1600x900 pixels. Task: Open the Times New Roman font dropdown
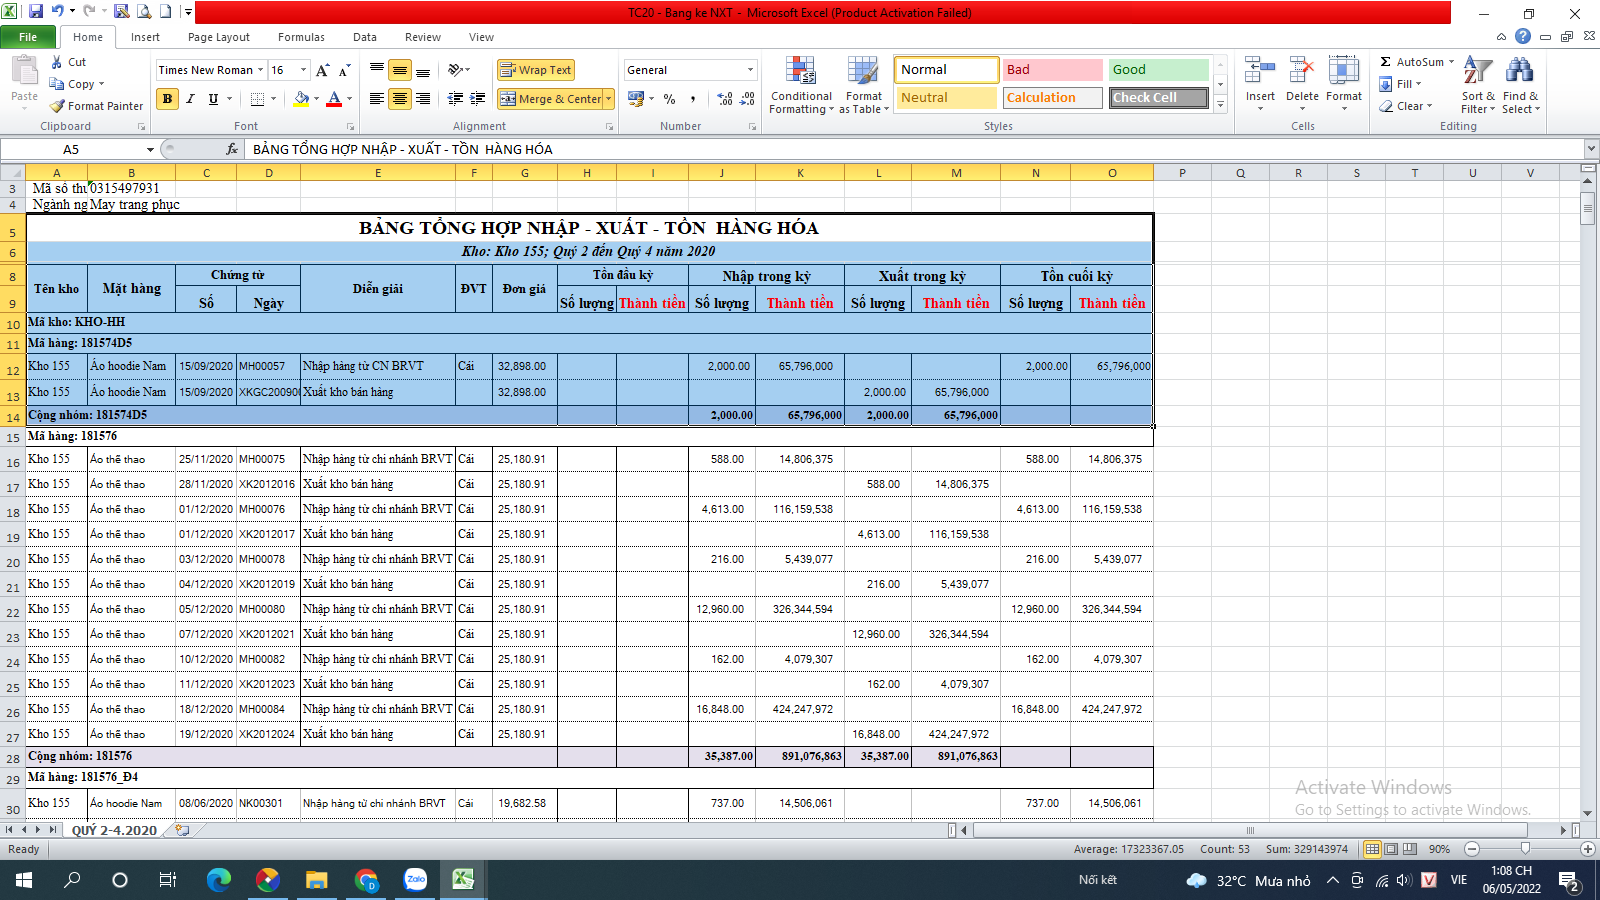tap(260, 70)
